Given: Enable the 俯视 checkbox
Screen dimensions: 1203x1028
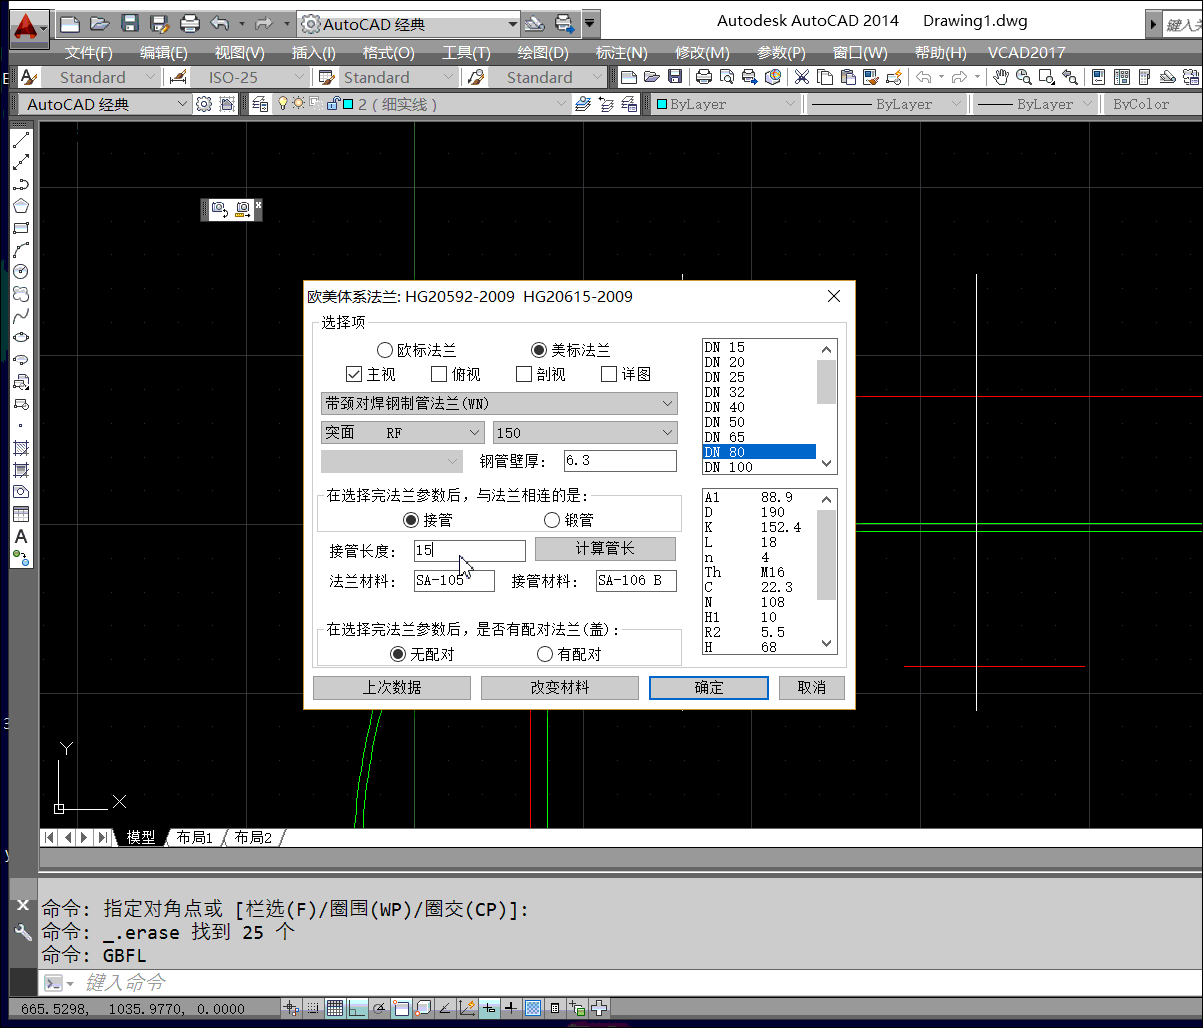Looking at the screenshot, I should pos(439,374).
